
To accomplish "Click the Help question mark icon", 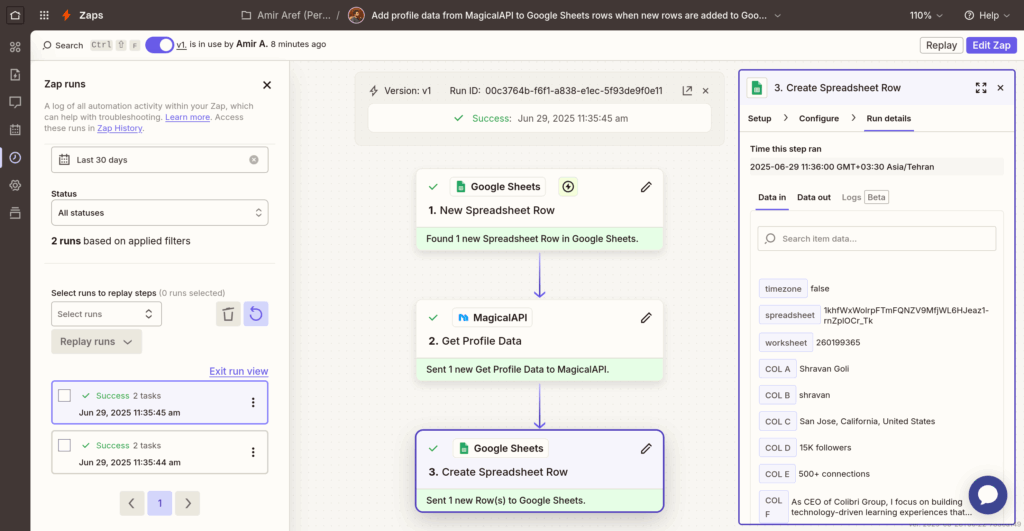I will point(969,15).
